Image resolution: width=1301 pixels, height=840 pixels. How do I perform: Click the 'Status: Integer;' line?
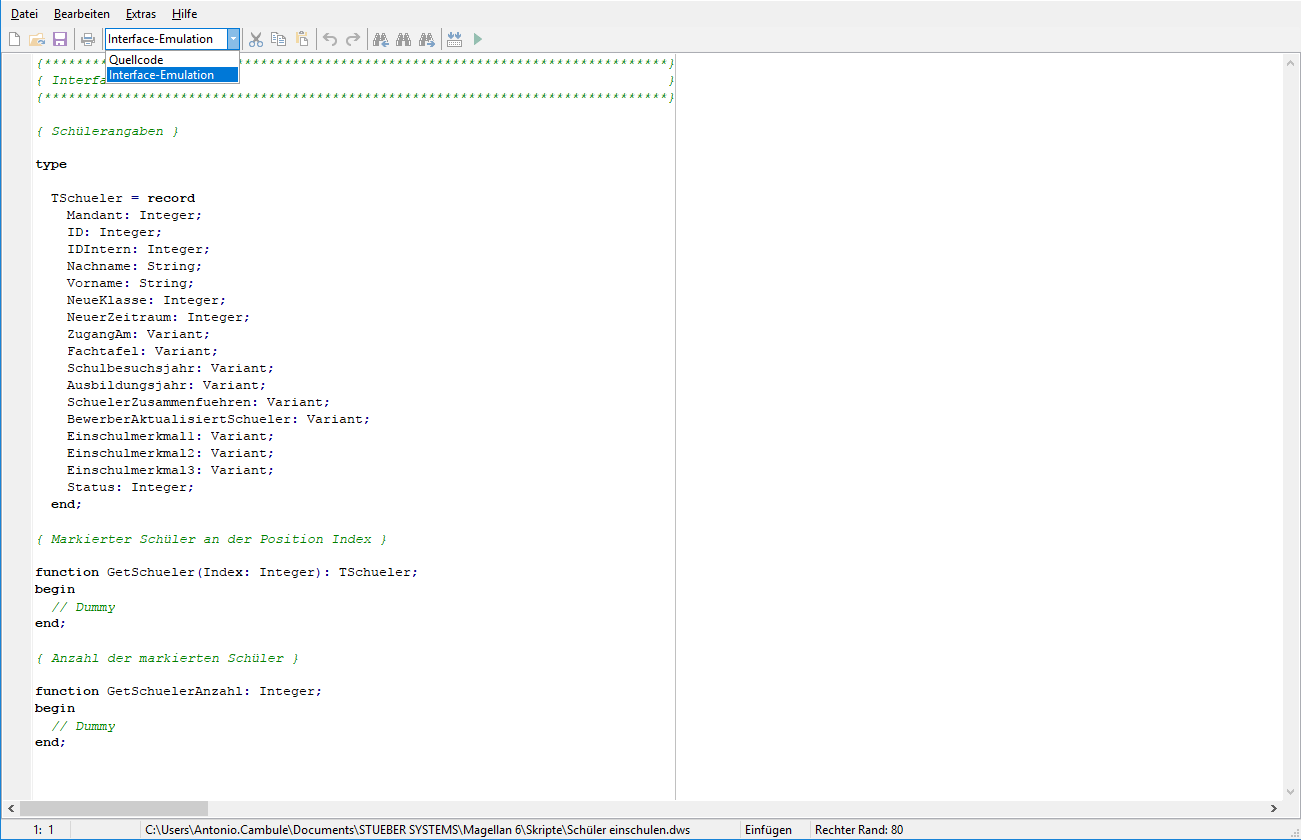[x=130, y=487]
